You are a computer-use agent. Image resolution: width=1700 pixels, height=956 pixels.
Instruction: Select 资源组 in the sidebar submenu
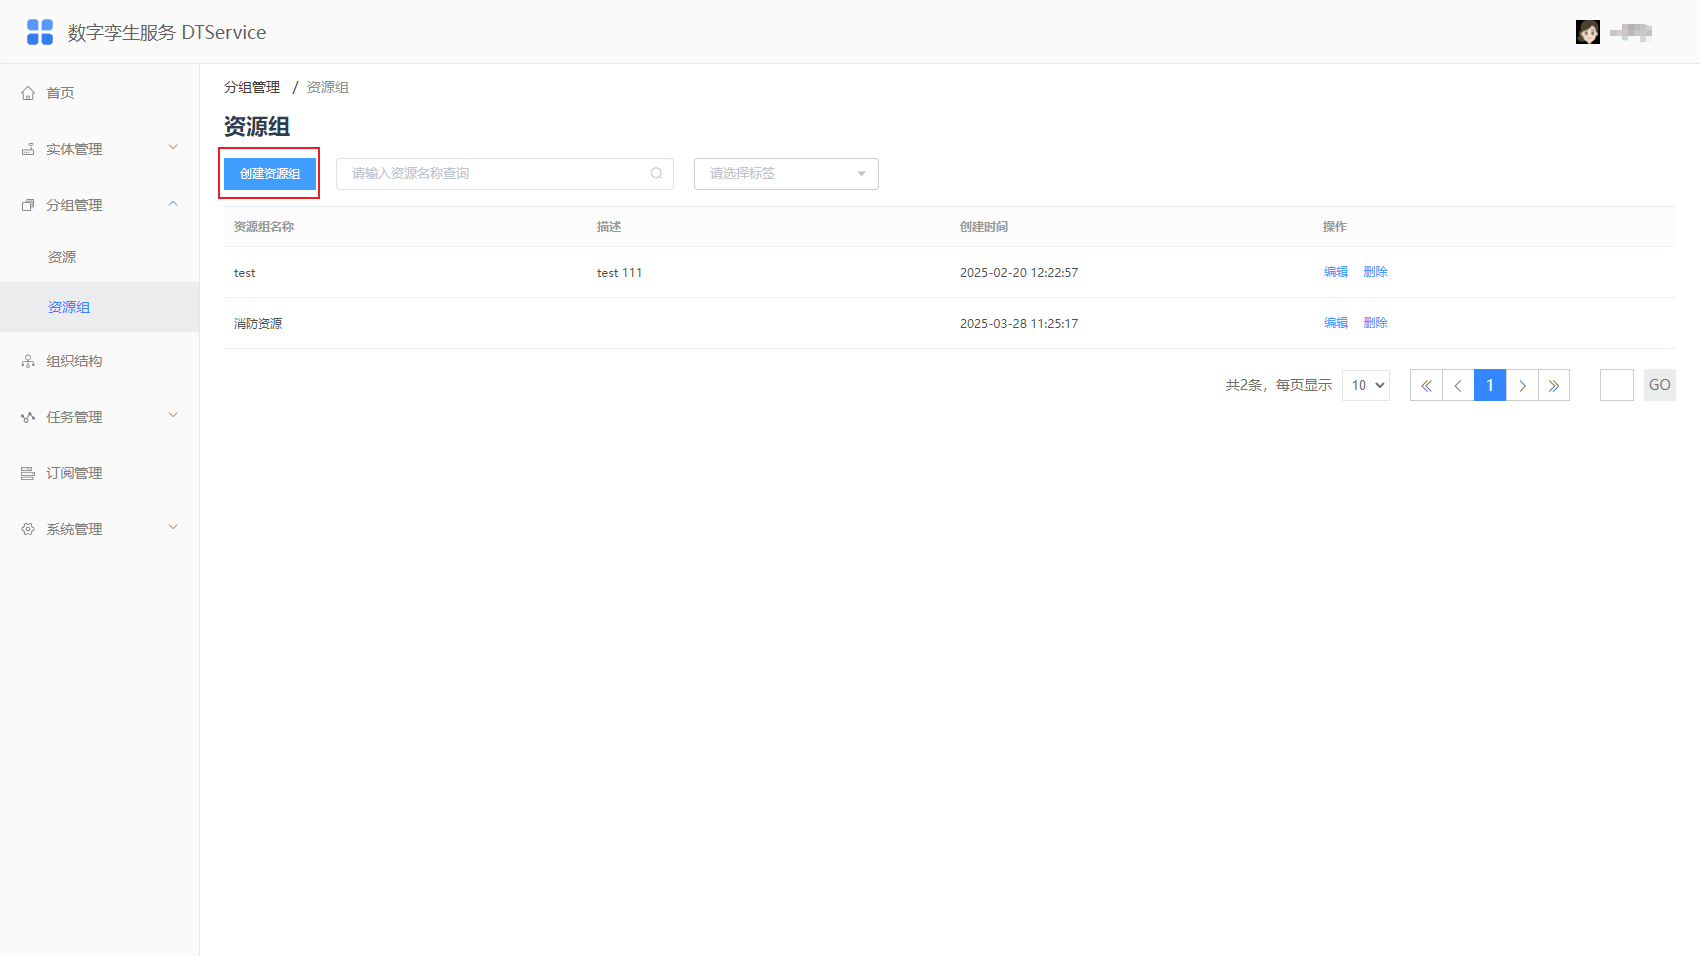(x=100, y=307)
